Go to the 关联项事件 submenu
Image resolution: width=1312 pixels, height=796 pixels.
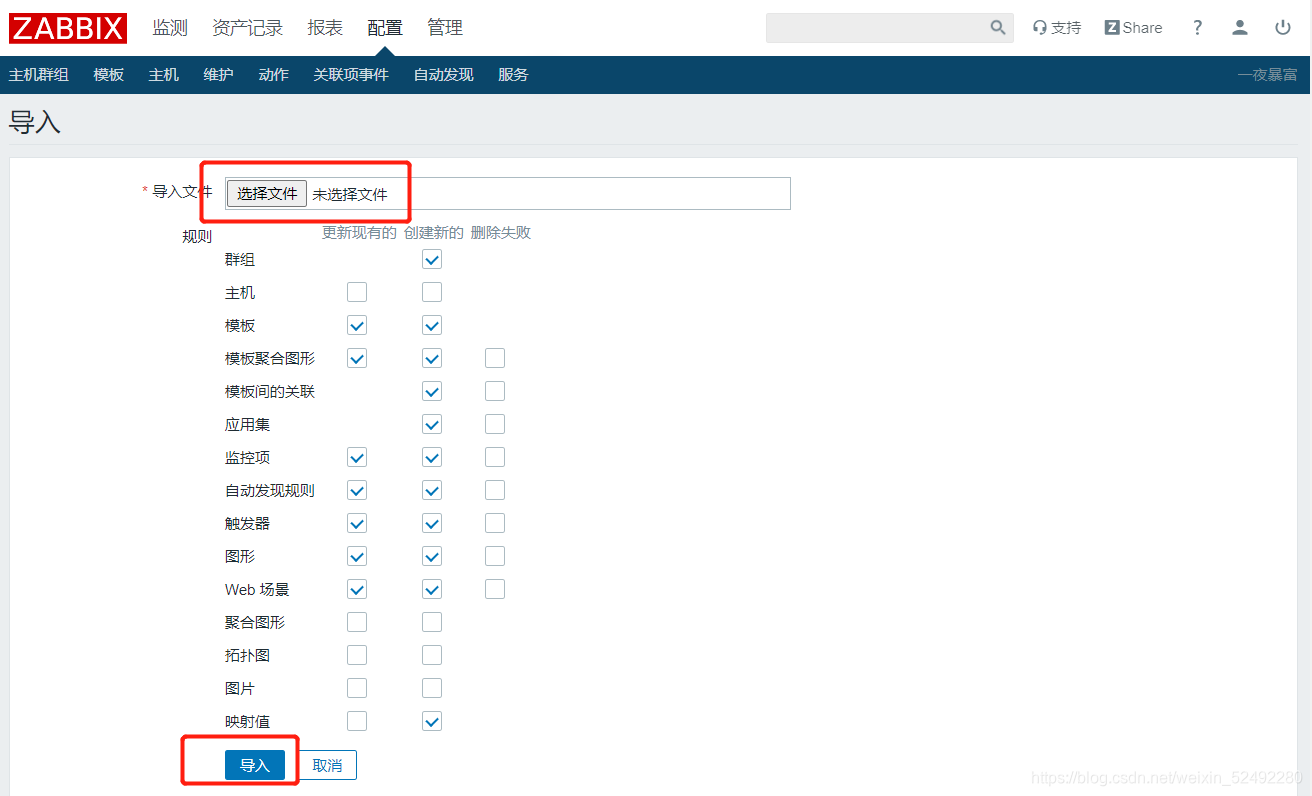coord(351,75)
